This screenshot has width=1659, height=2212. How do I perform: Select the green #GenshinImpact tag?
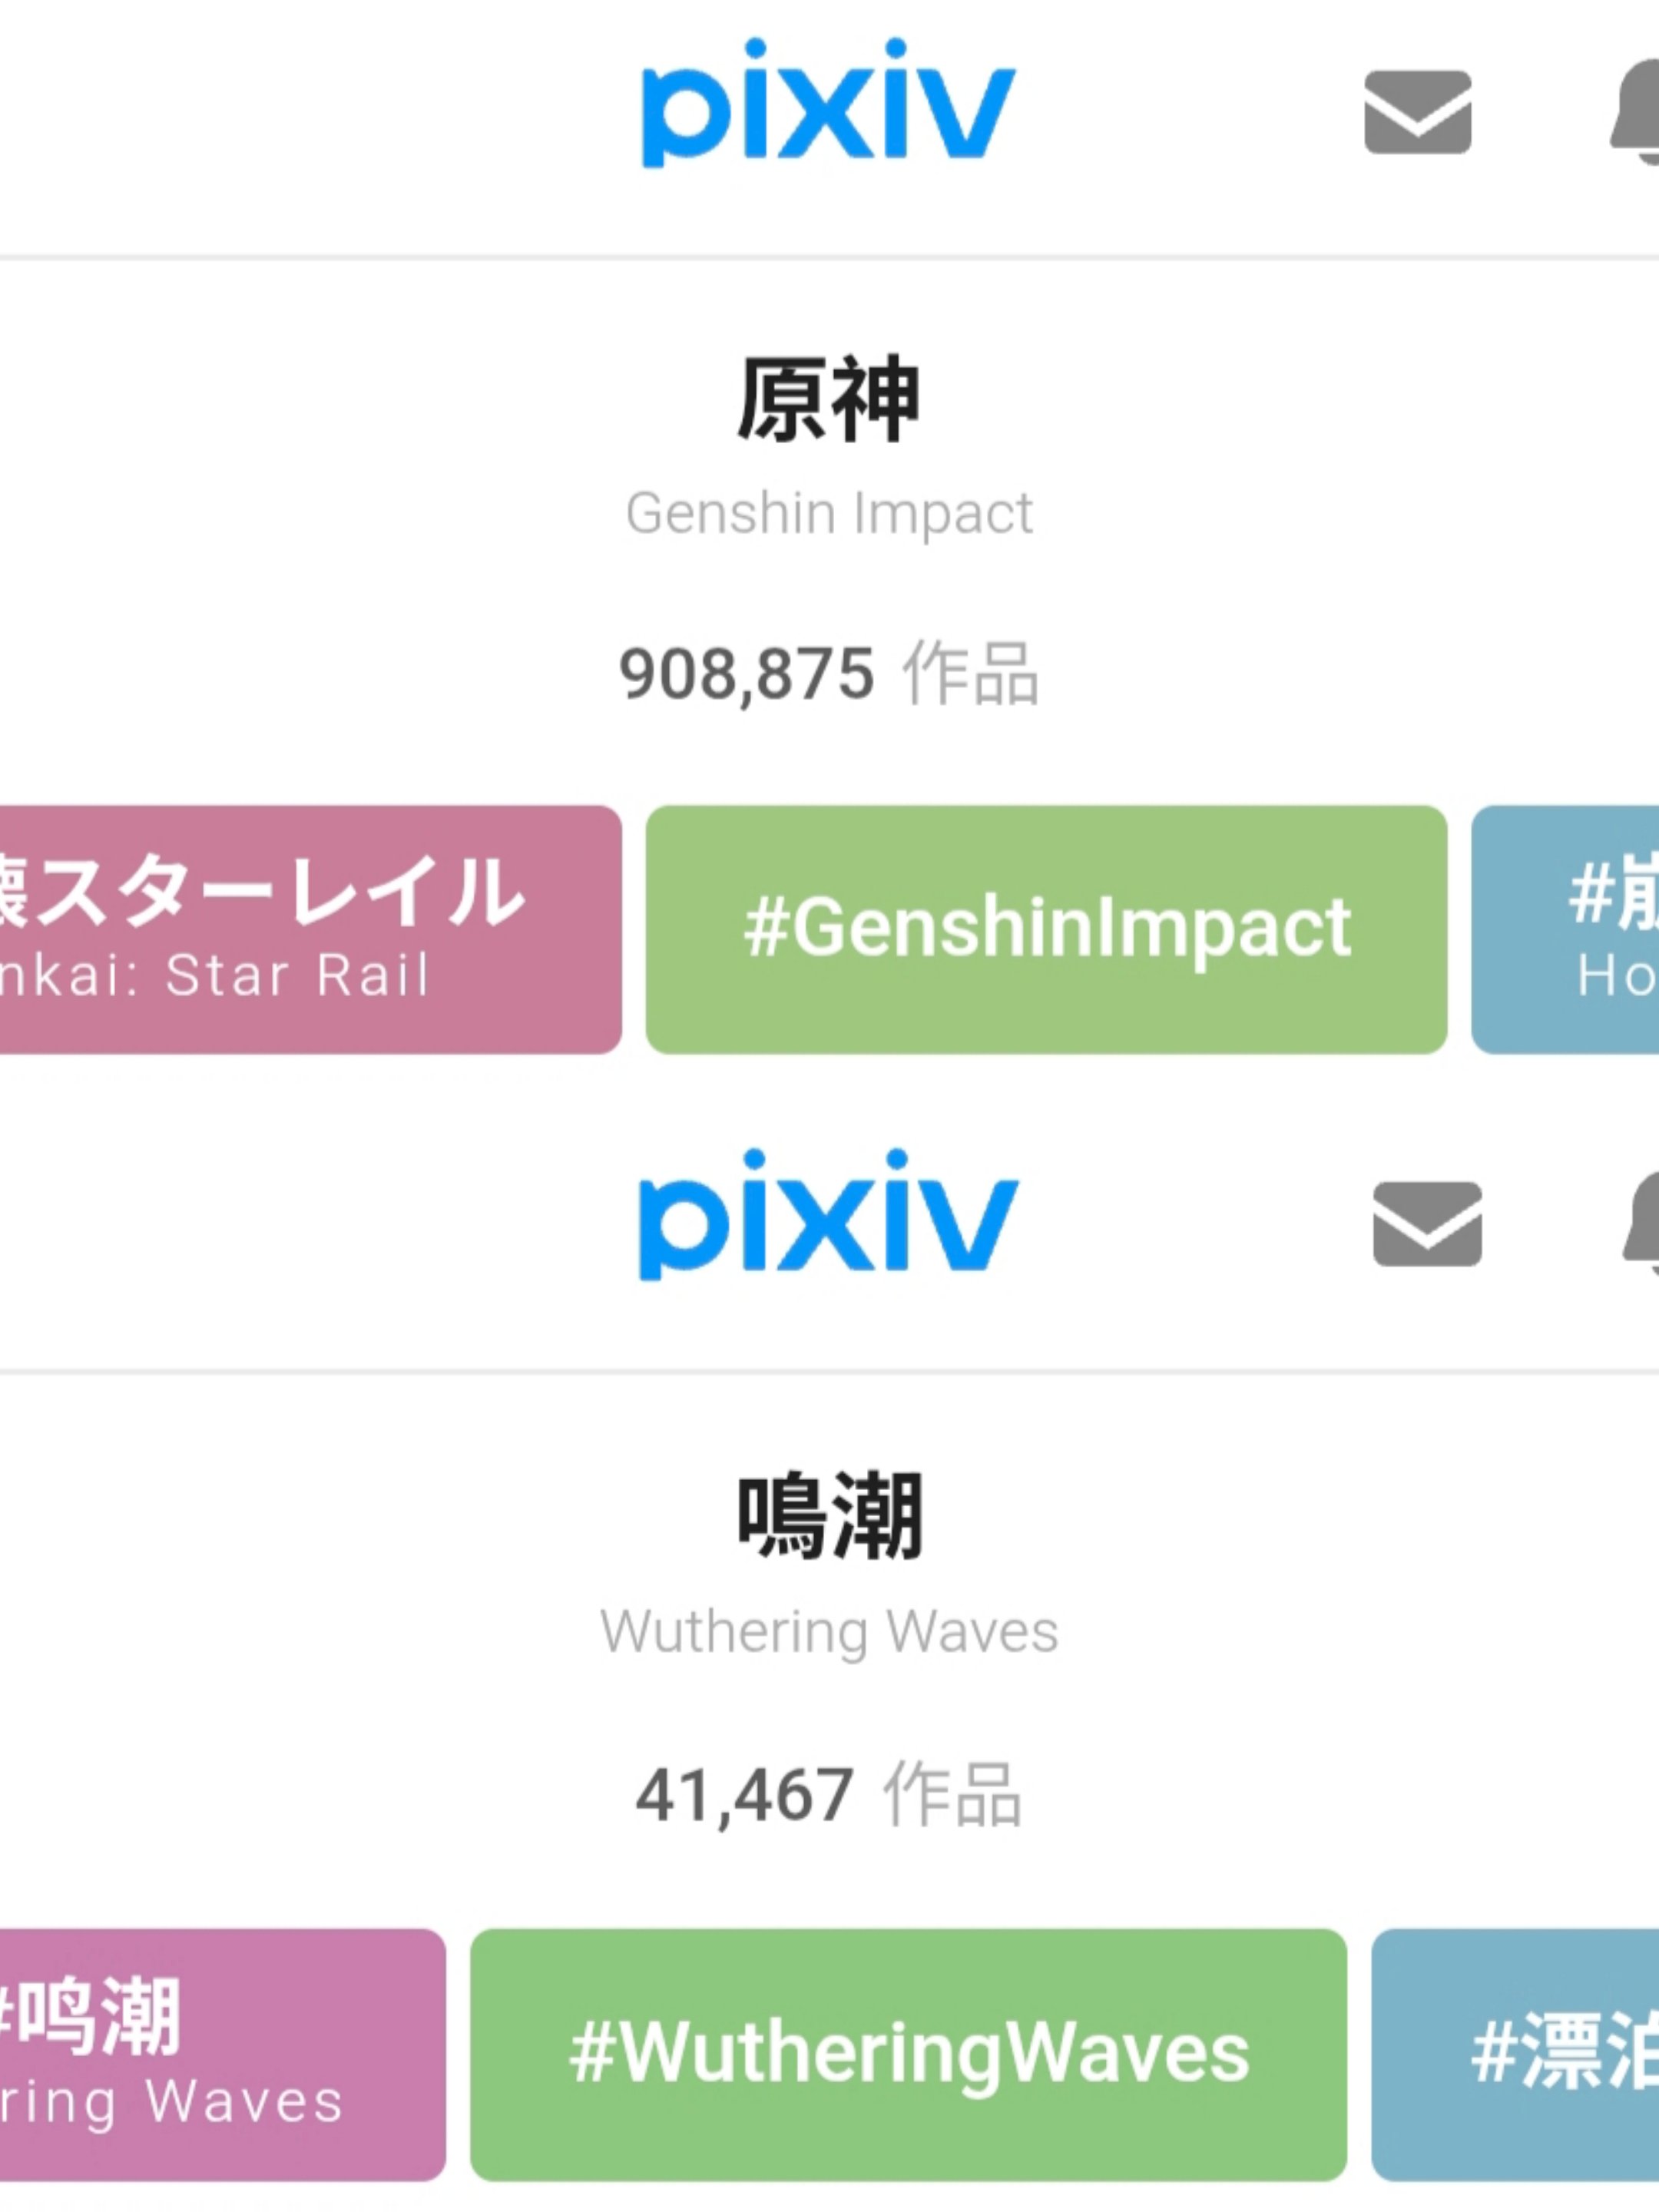pyautogui.click(x=1046, y=929)
